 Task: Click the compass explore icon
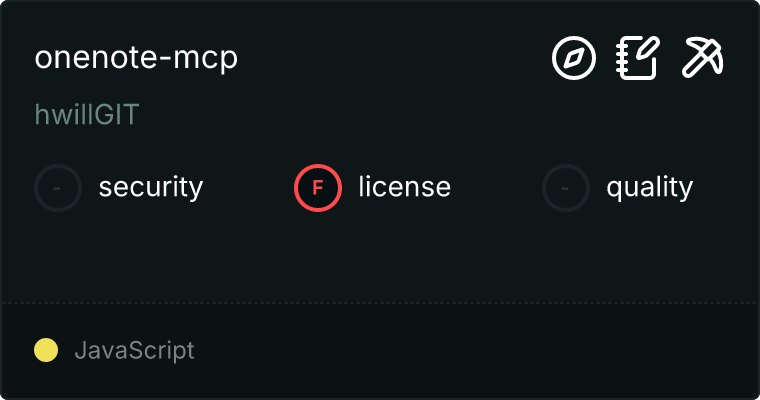(574, 58)
